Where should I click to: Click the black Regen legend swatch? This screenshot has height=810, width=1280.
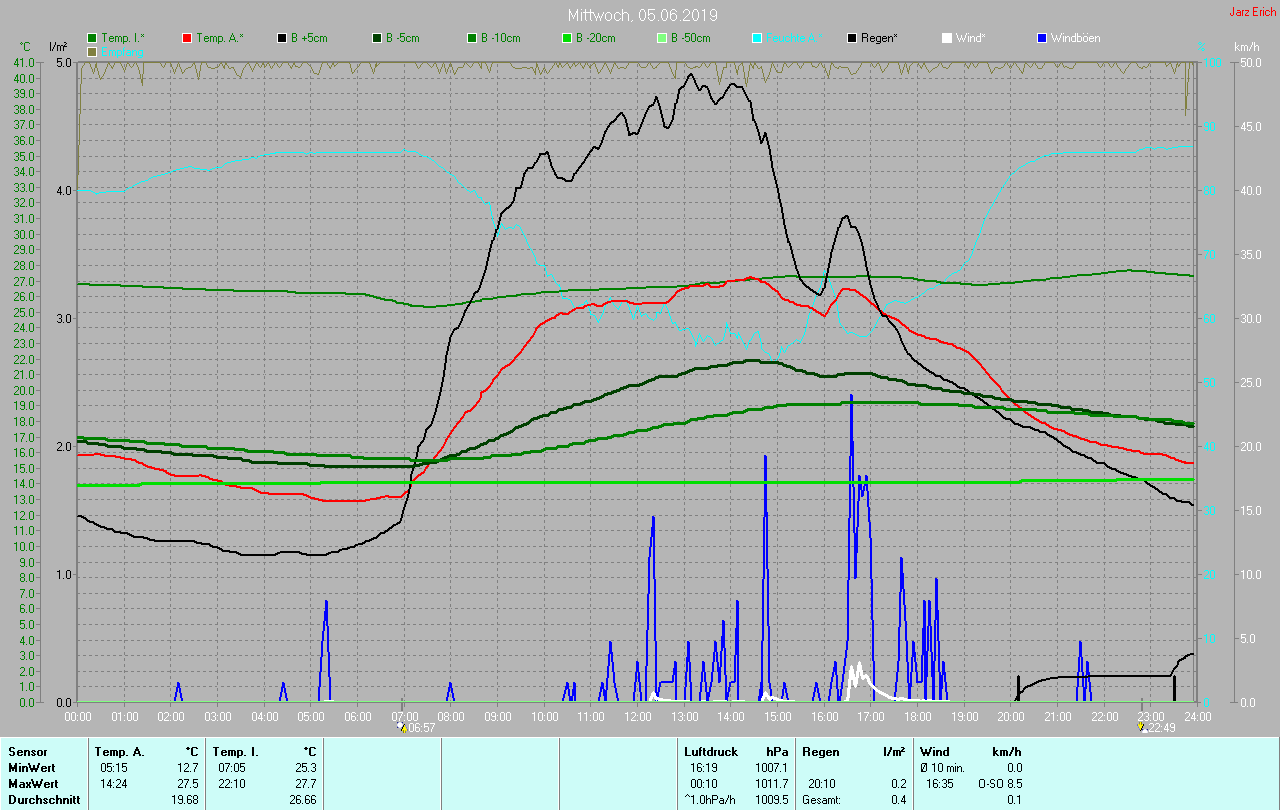pos(852,38)
